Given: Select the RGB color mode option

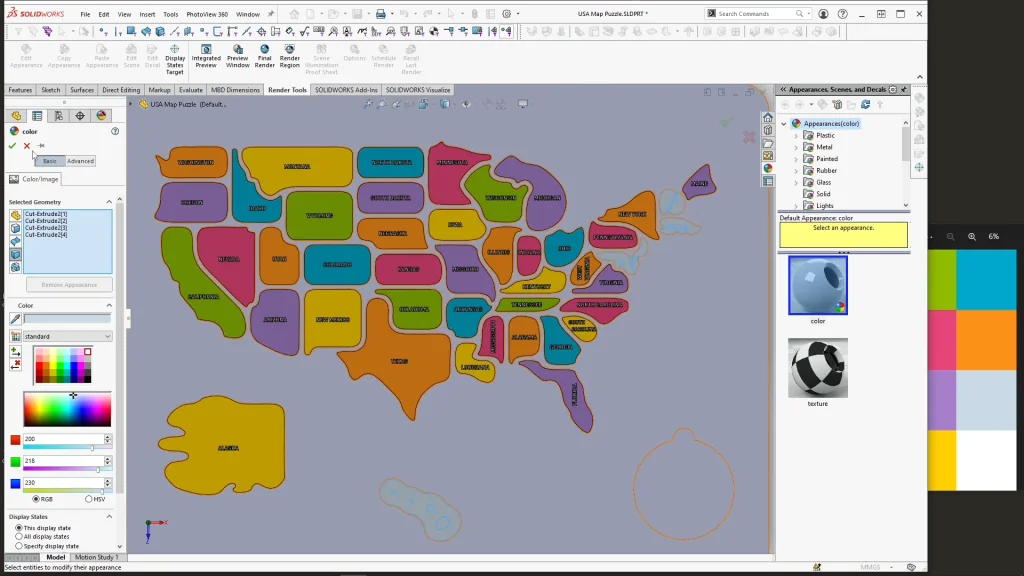Looking at the screenshot, I should 37,499.
